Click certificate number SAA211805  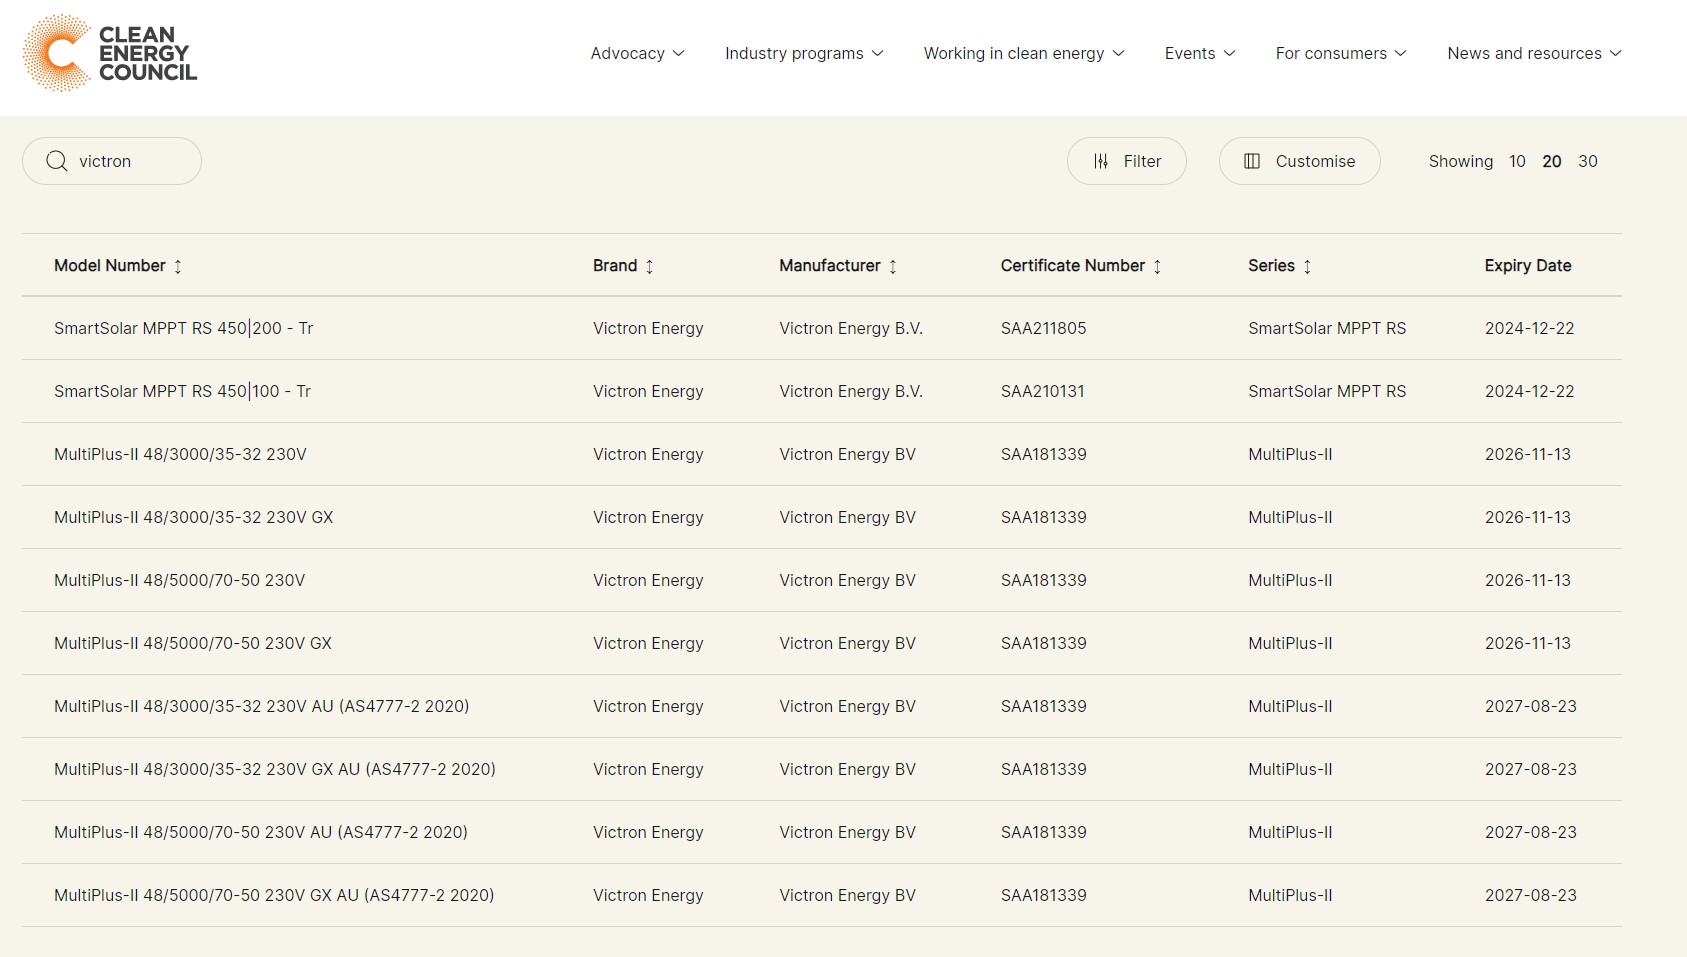point(1044,328)
